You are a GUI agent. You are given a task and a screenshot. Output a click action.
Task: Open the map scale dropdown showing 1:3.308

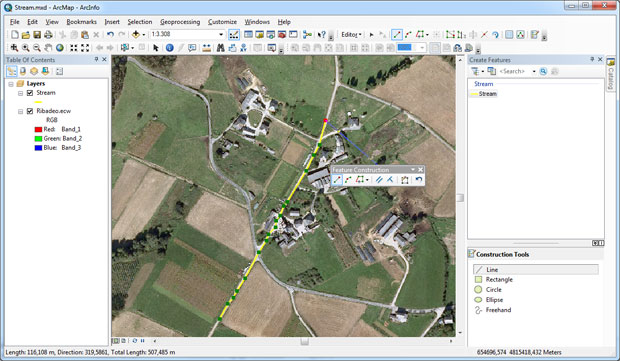221,35
